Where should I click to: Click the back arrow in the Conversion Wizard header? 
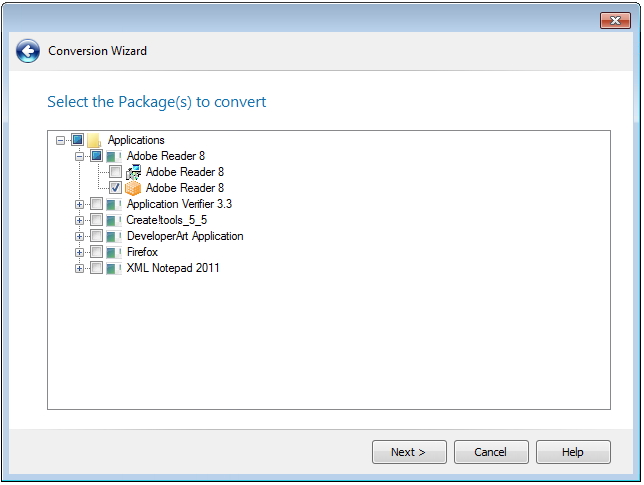coord(28,51)
